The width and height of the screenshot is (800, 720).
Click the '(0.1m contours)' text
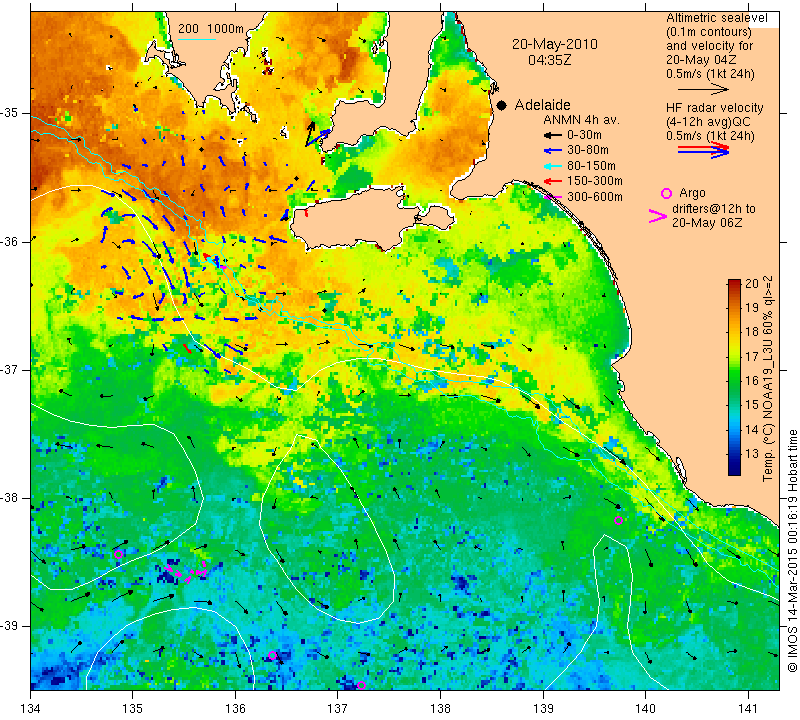click(x=709, y=32)
